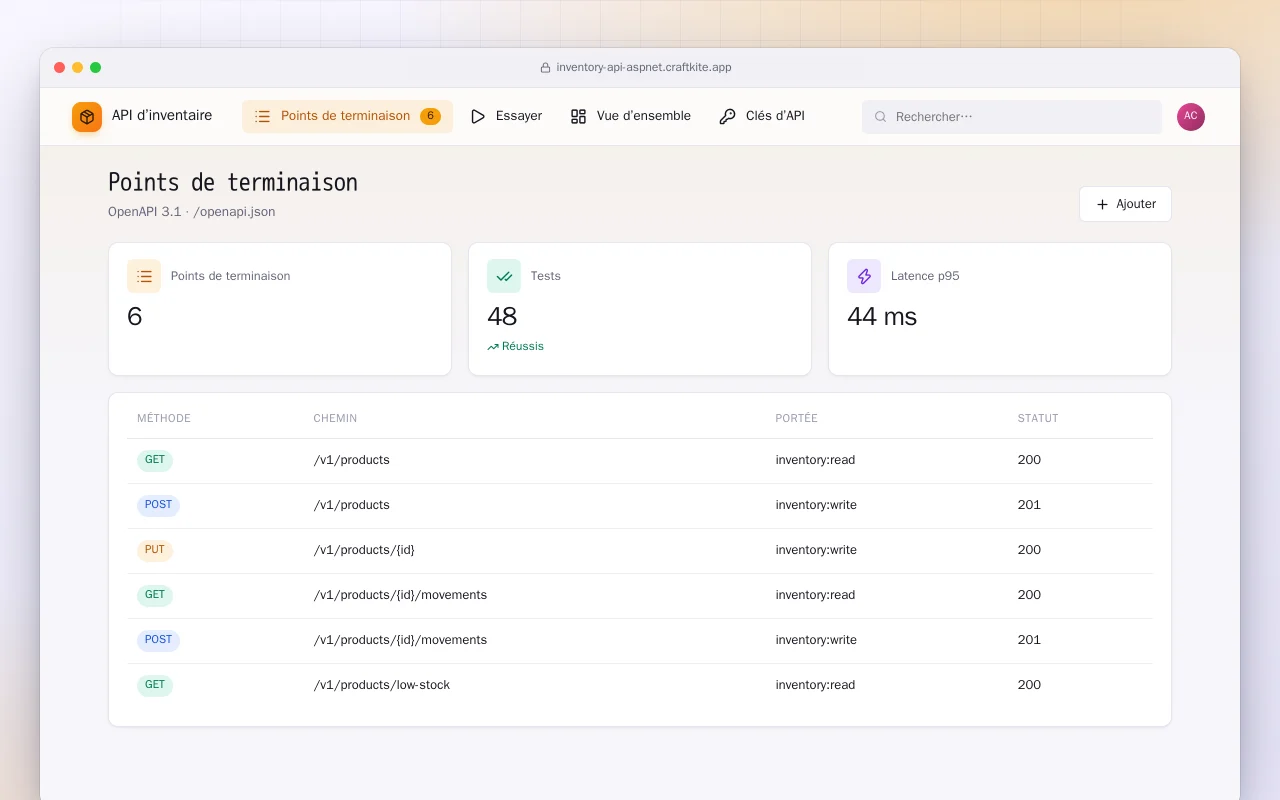Click the value 6 in the endpoints card

click(x=135, y=317)
